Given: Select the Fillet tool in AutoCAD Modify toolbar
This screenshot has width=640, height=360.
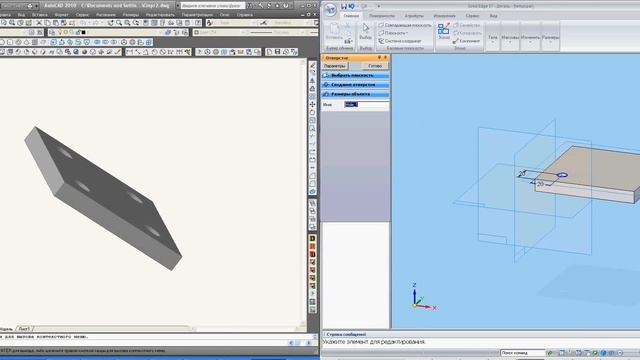Looking at the screenshot, I should coord(313,184).
